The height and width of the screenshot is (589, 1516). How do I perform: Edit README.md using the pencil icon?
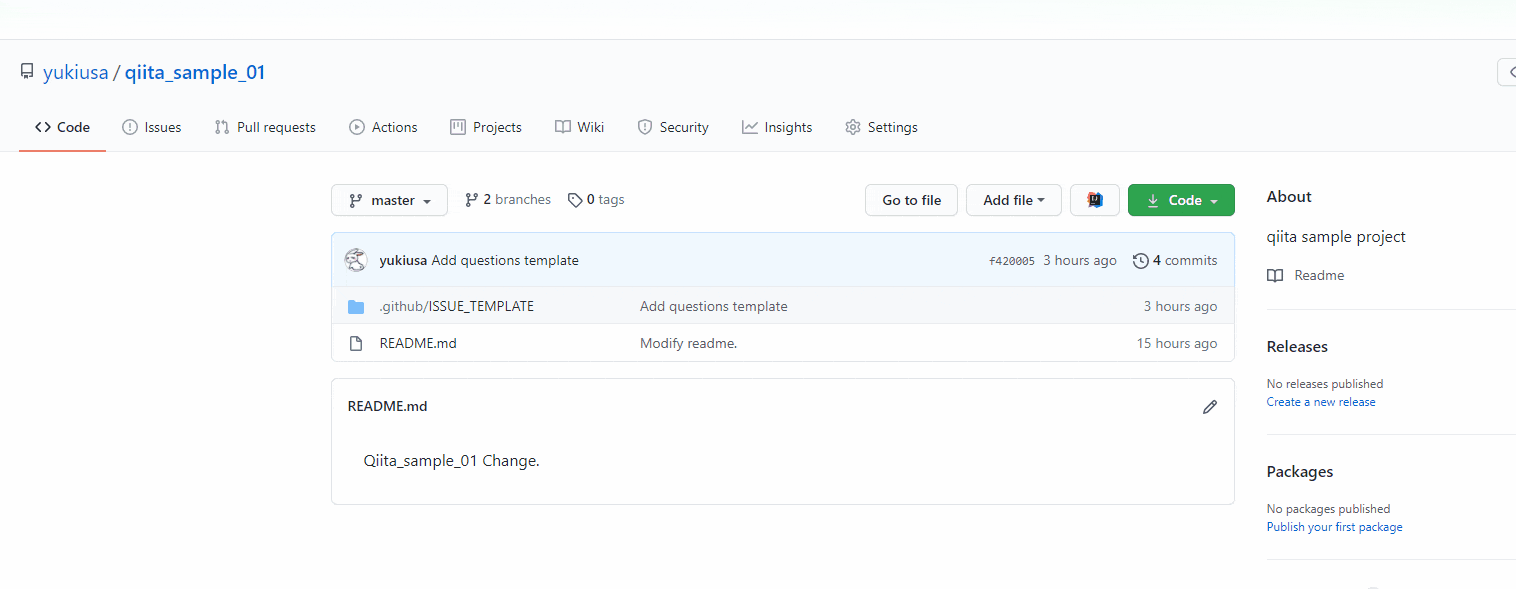click(x=1210, y=406)
